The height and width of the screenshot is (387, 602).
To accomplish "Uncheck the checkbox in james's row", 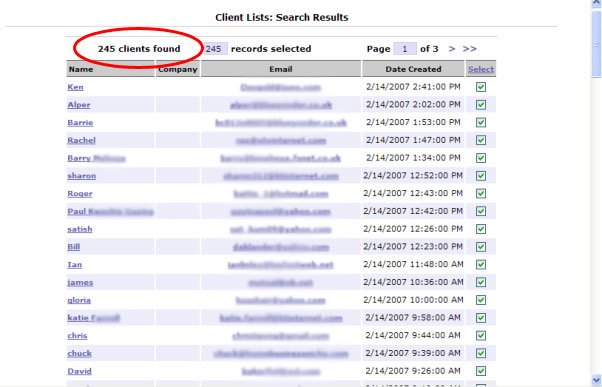I will pyautogui.click(x=481, y=282).
